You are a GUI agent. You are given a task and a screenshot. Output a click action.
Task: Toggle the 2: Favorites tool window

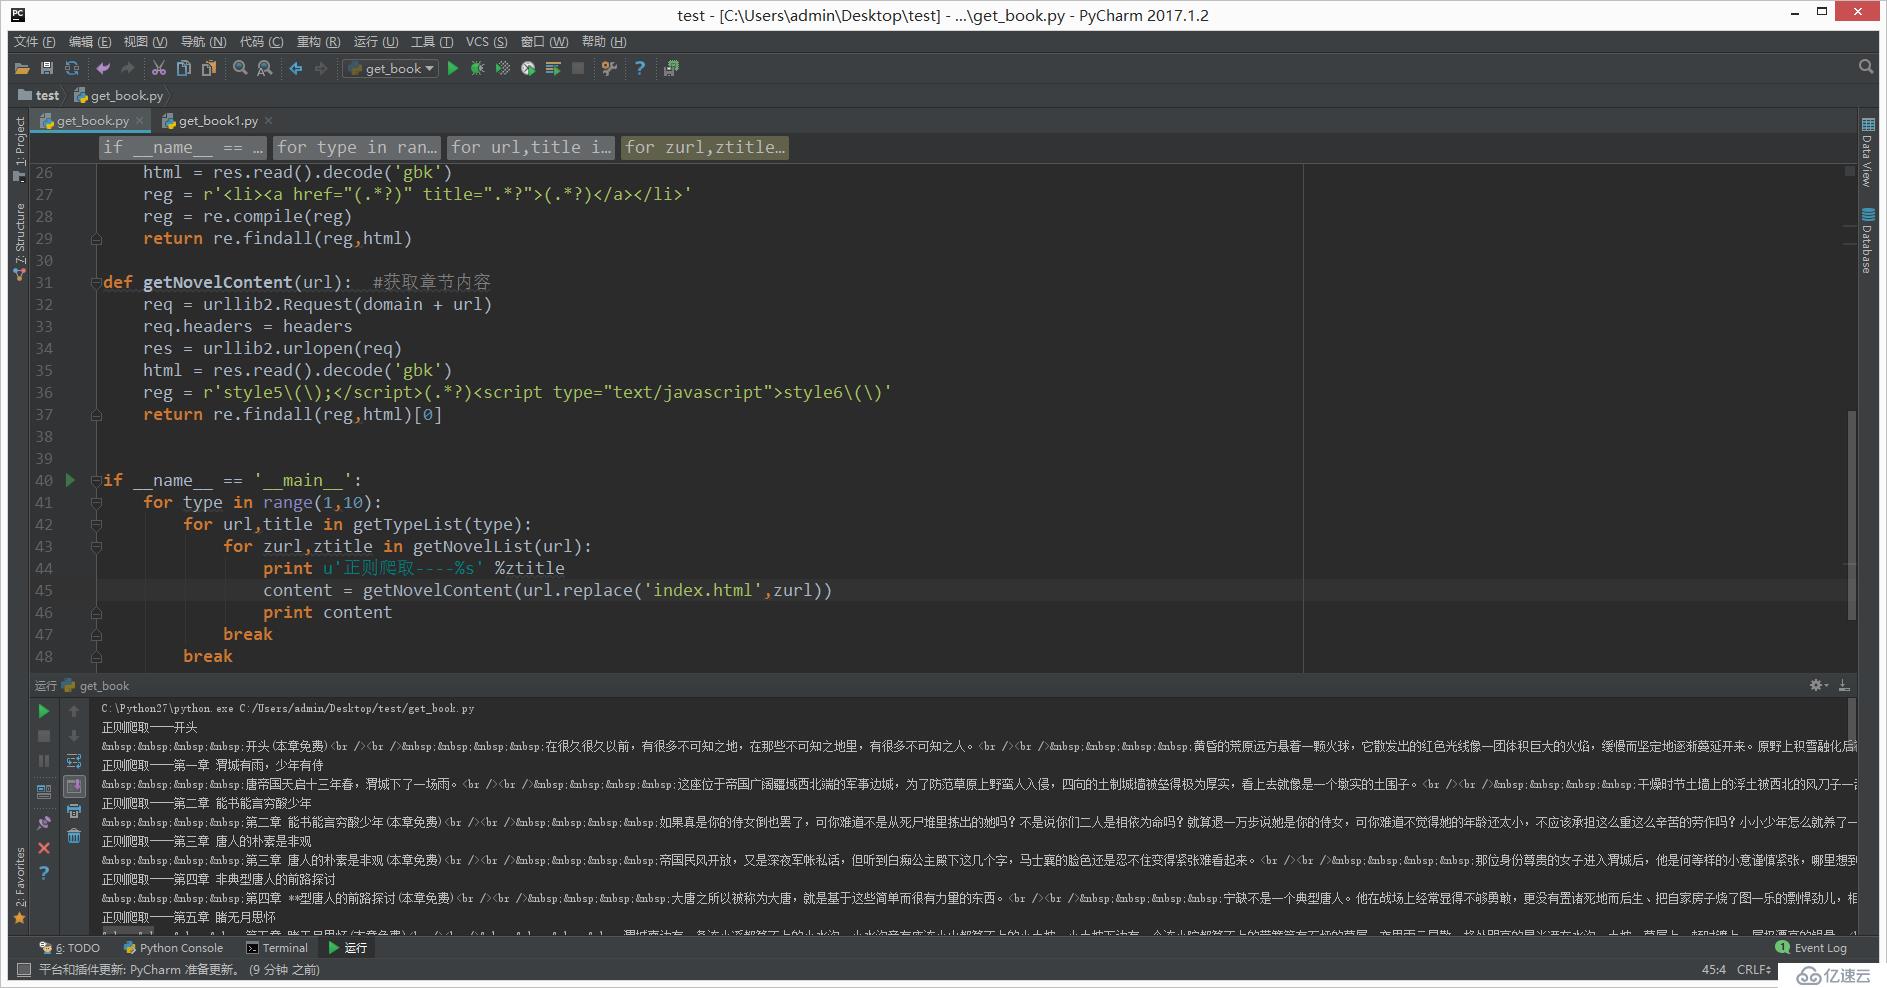coord(19,884)
